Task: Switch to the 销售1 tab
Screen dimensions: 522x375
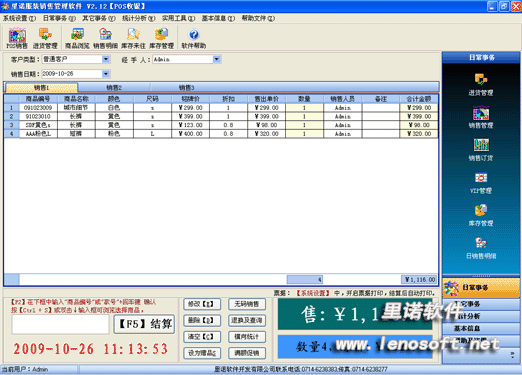Action: point(42,87)
